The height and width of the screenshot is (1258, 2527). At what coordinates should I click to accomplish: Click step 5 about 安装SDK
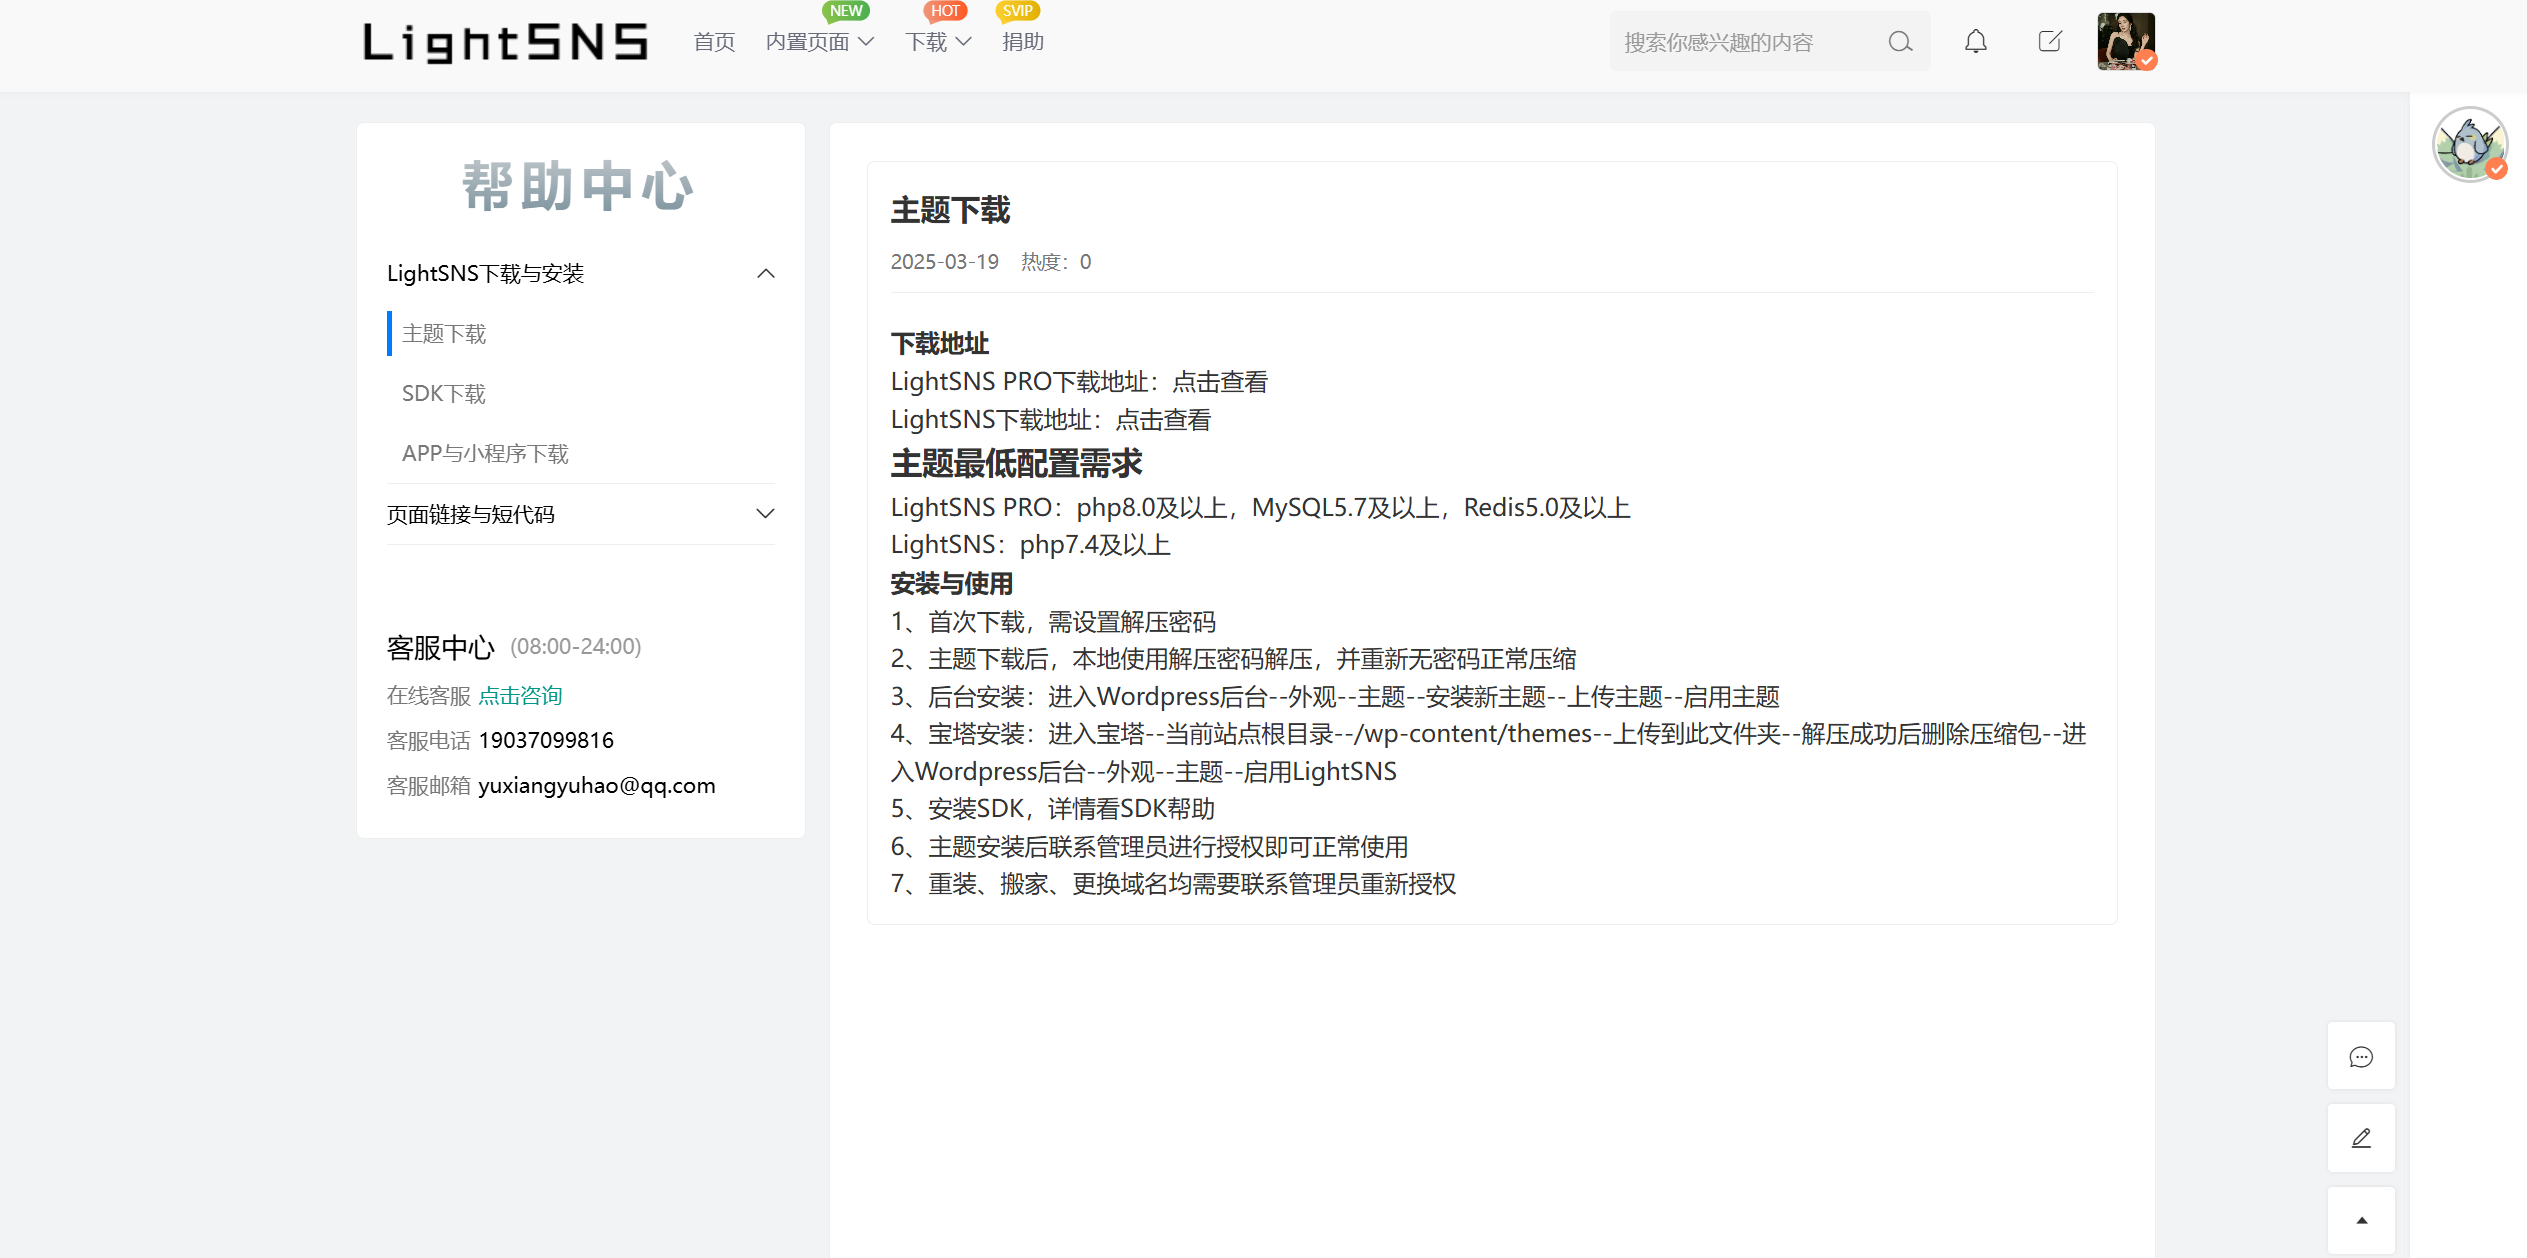[1053, 809]
